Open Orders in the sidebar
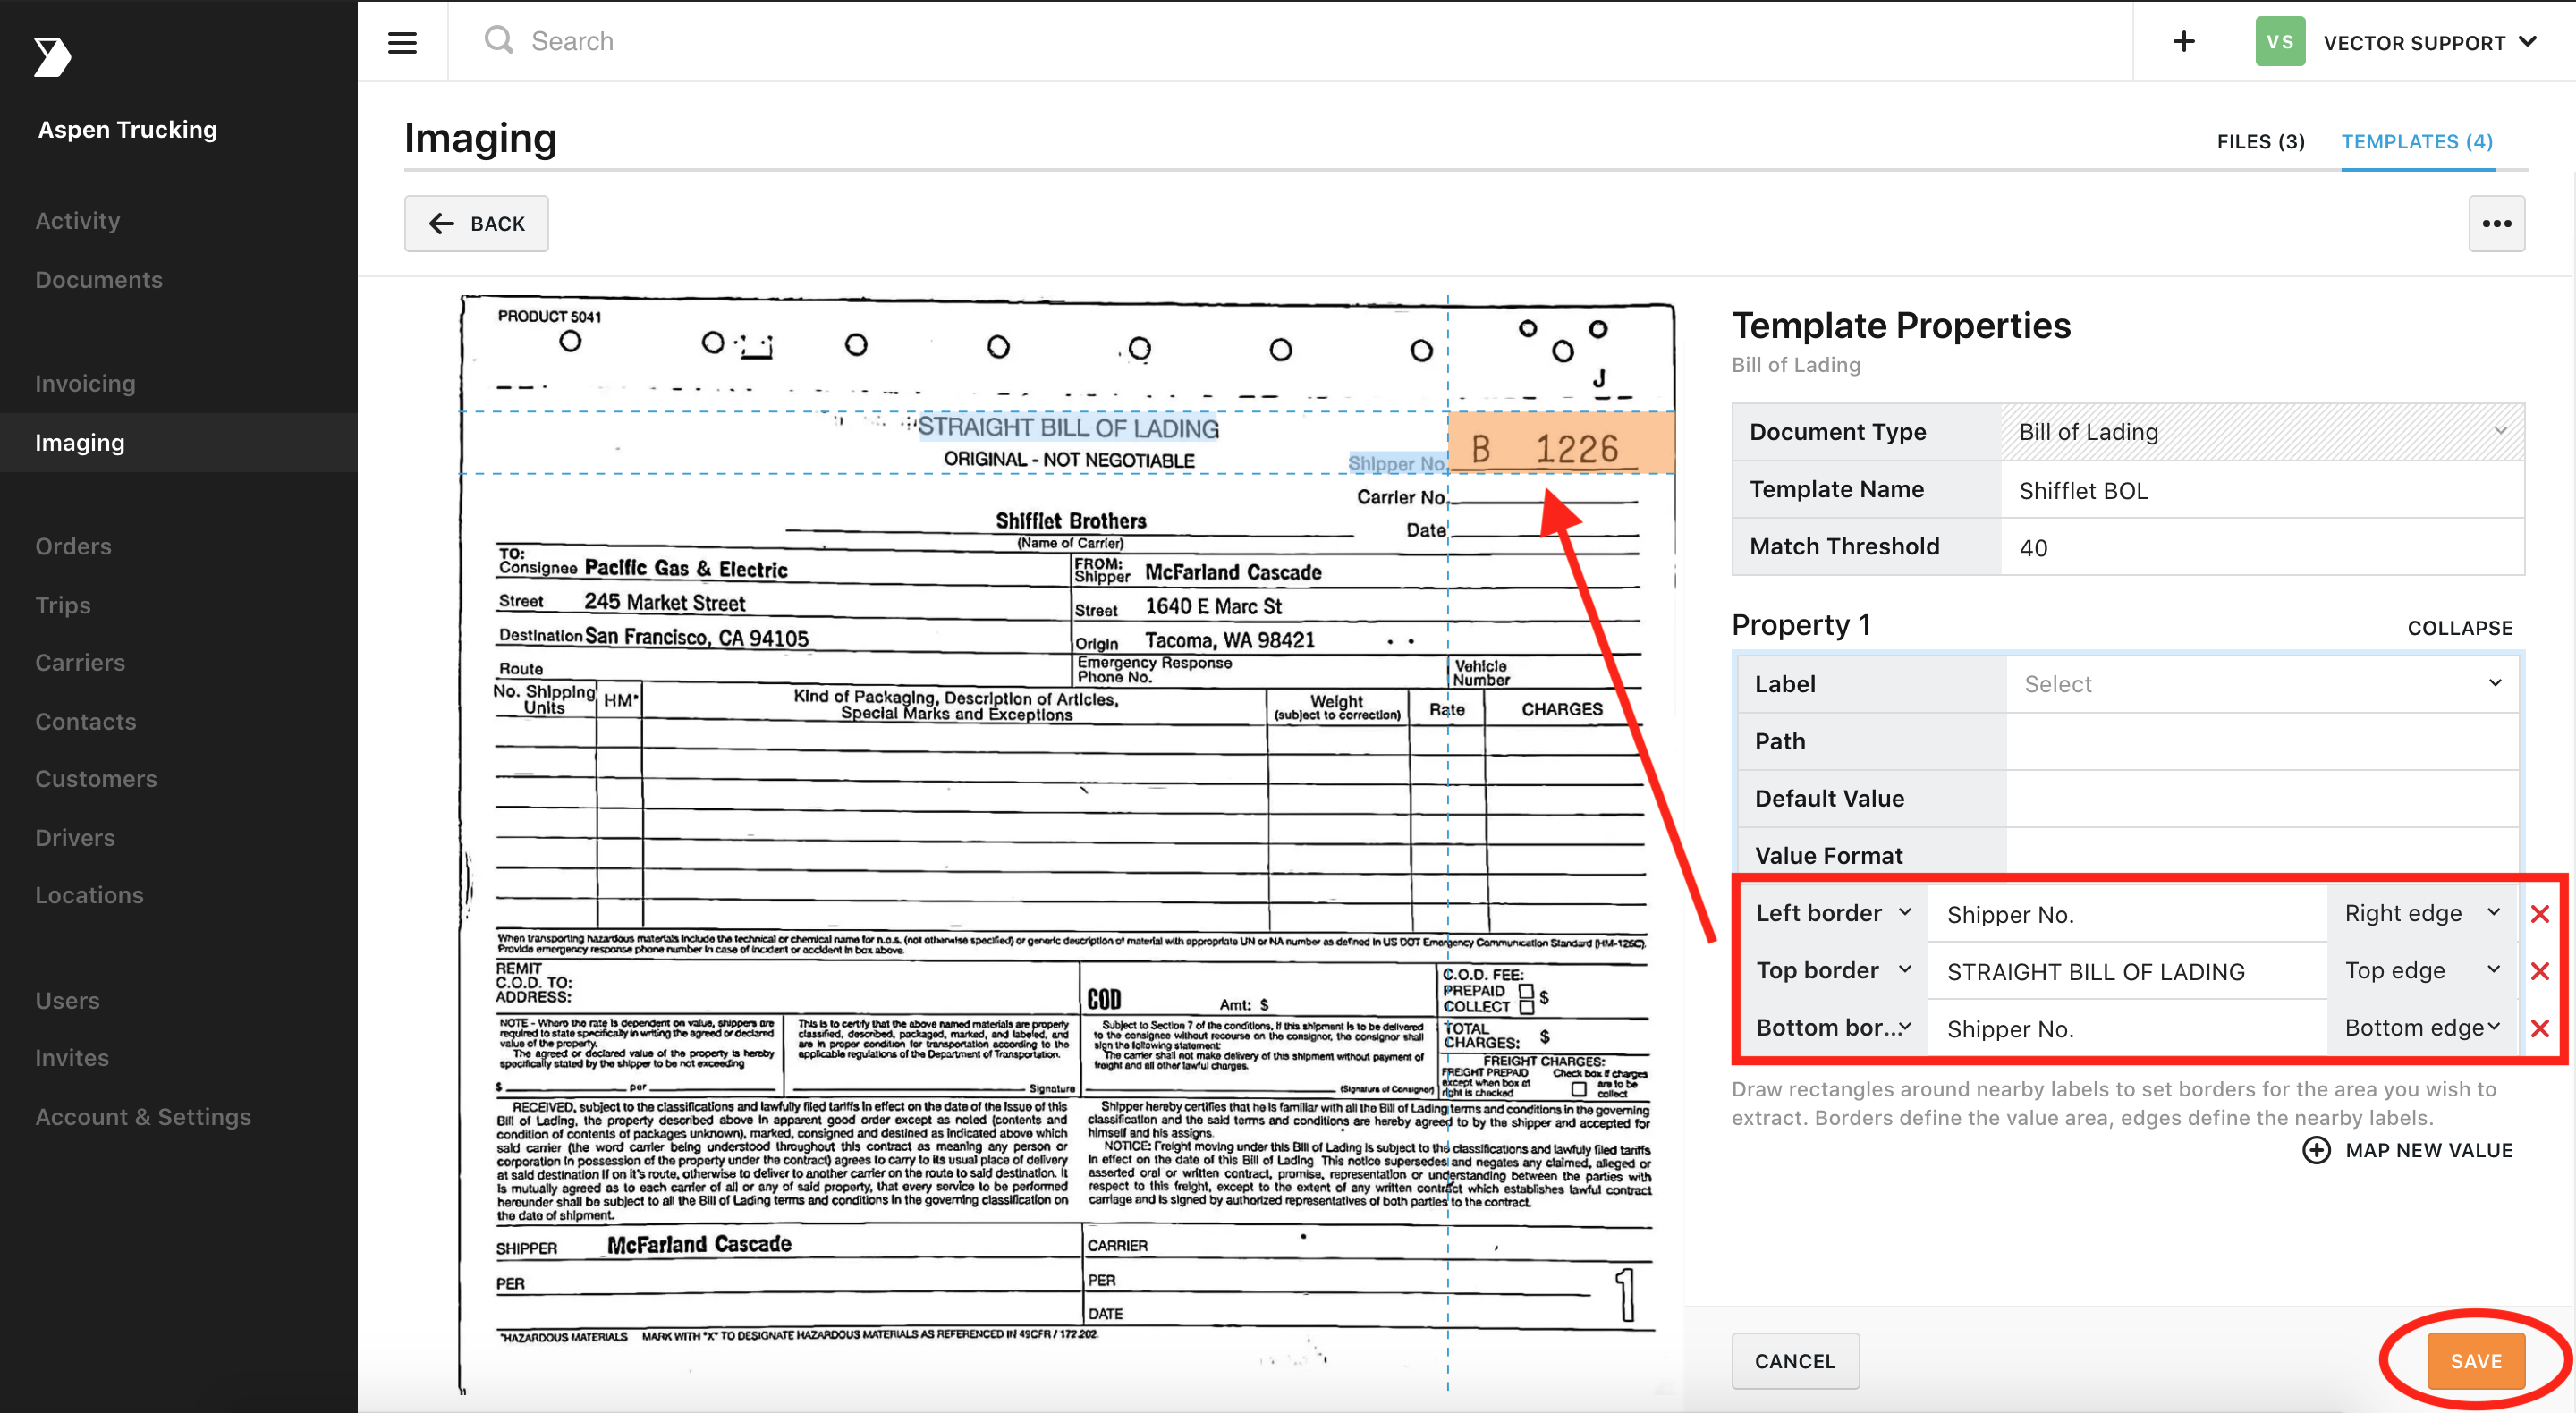 coord(73,547)
